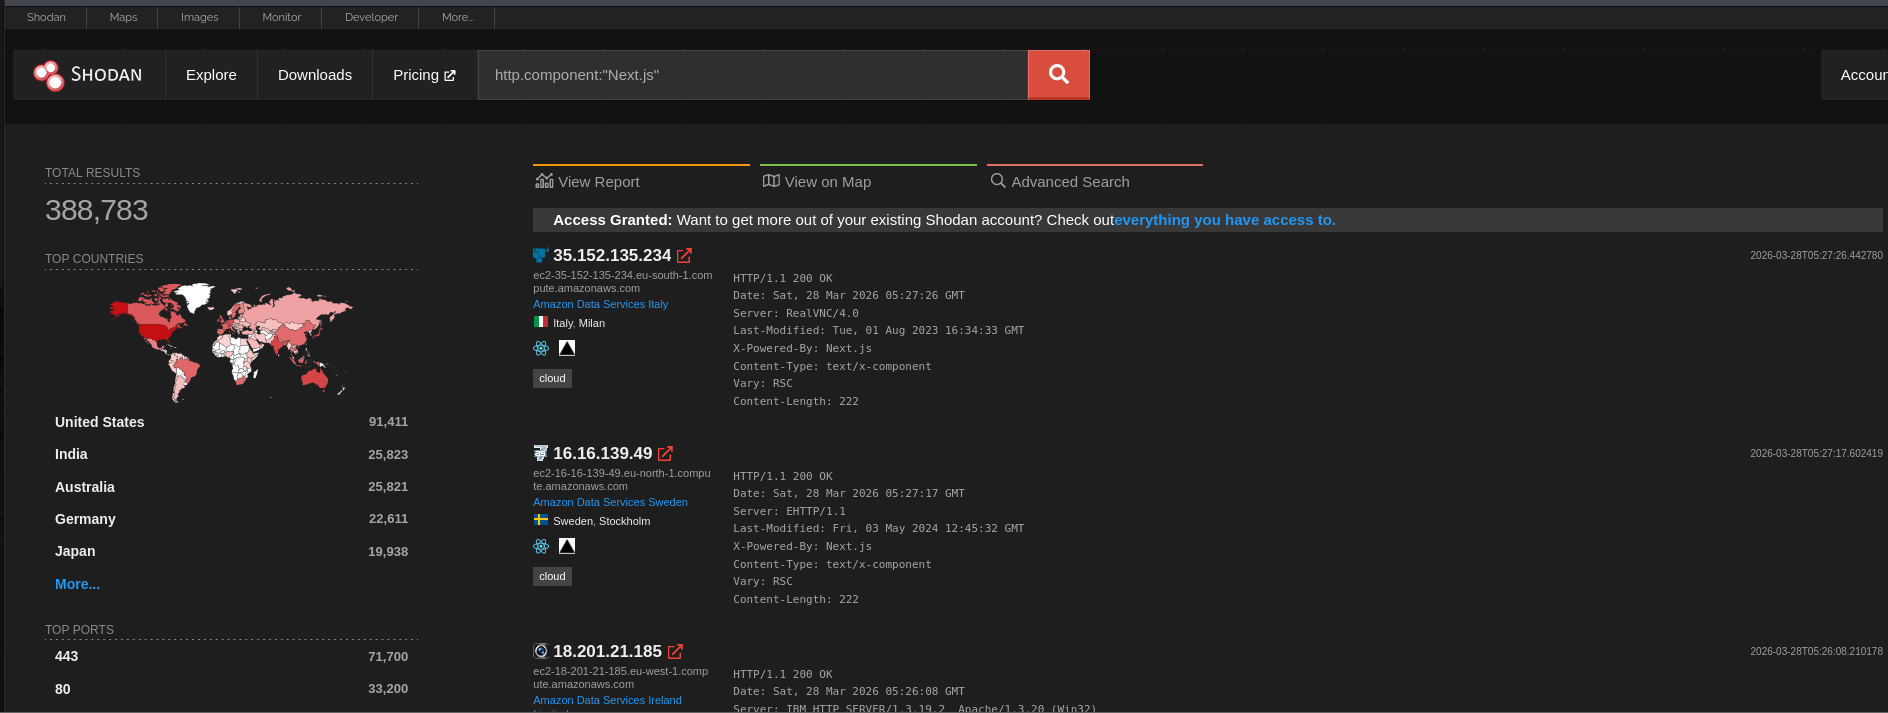The width and height of the screenshot is (1888, 713).
Task: Open the Monitor top bar tab
Action: coord(281,17)
